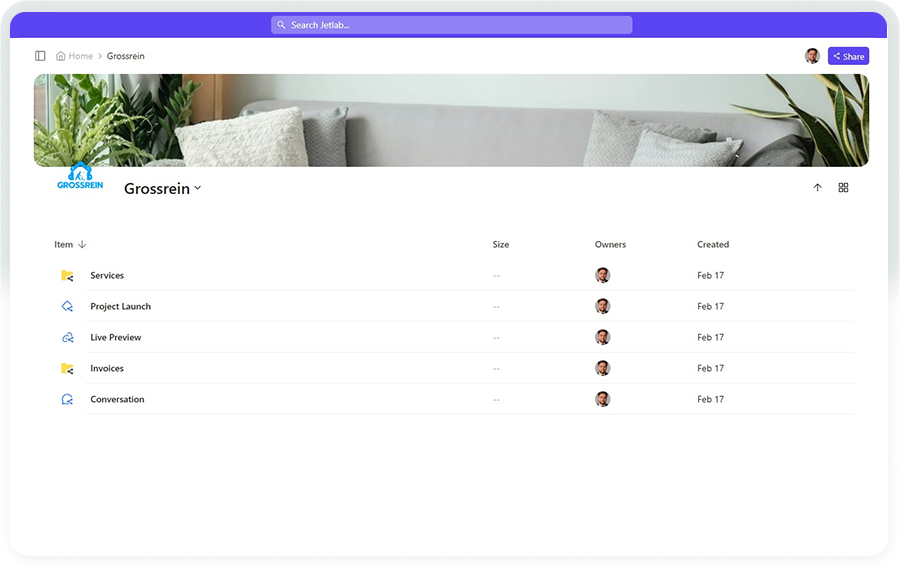900x568 pixels.
Task: Click owner avatar in Services row
Action: click(603, 275)
